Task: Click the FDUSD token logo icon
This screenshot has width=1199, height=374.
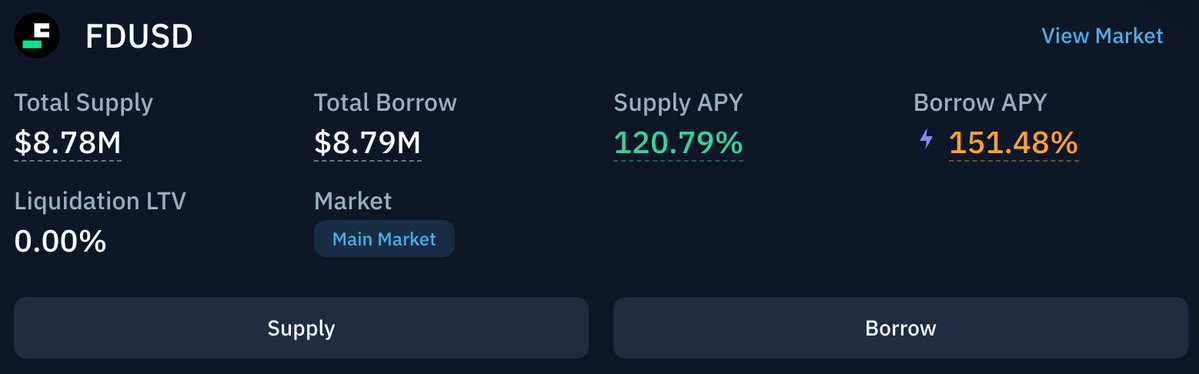Action: [x=37, y=35]
